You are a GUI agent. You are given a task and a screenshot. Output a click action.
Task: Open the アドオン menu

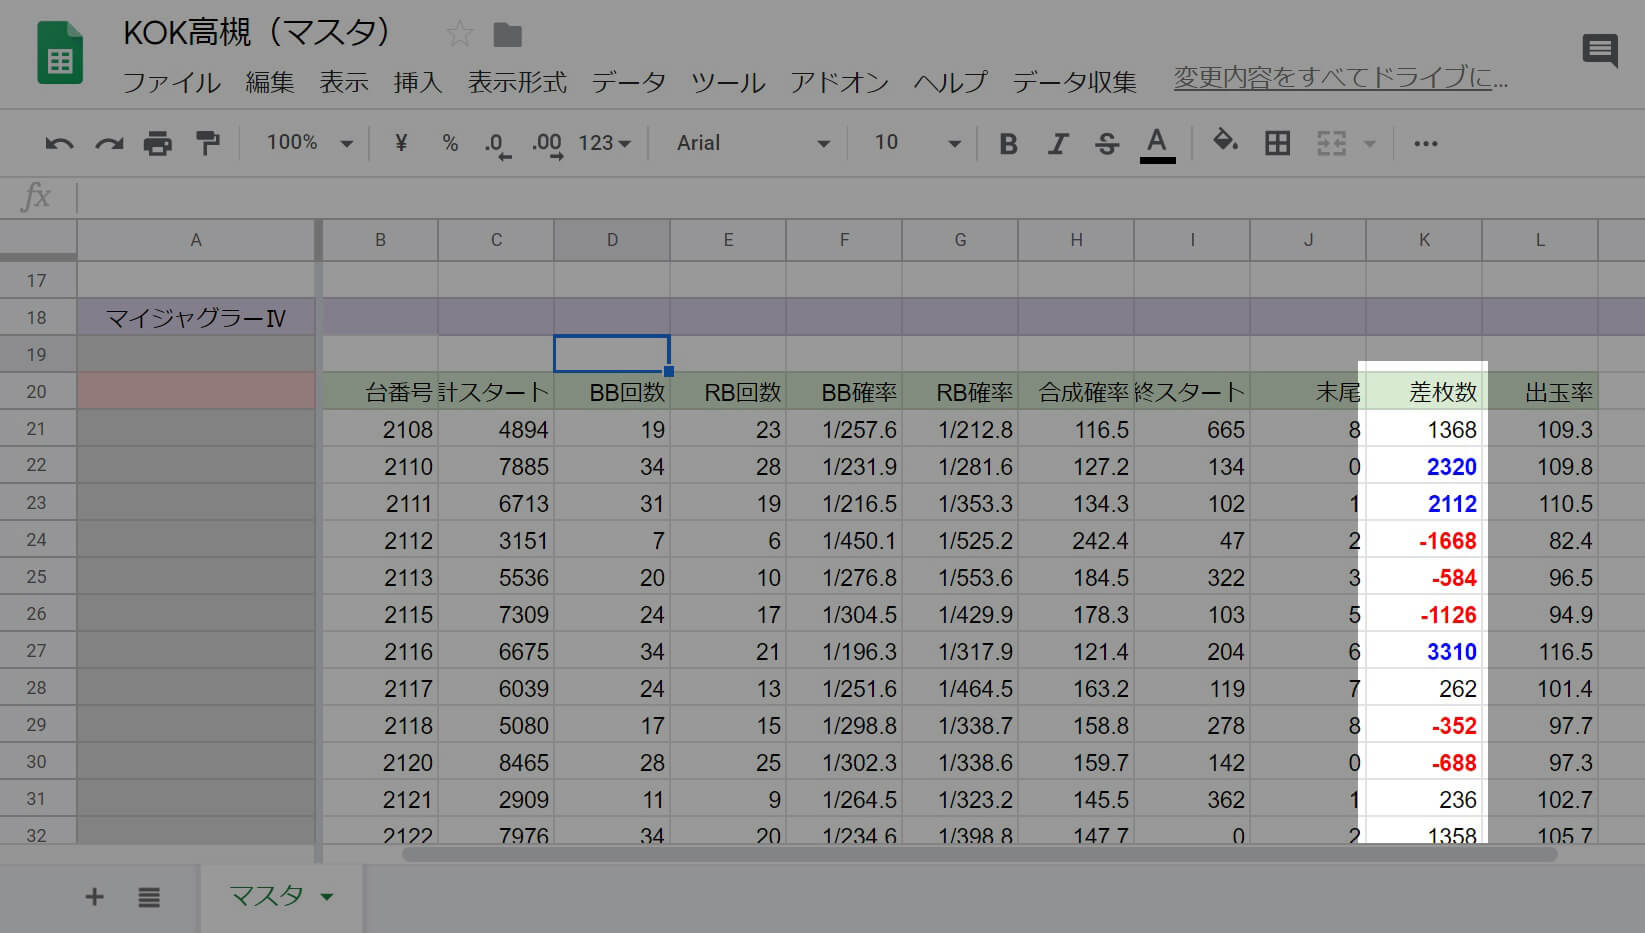pyautogui.click(x=839, y=82)
